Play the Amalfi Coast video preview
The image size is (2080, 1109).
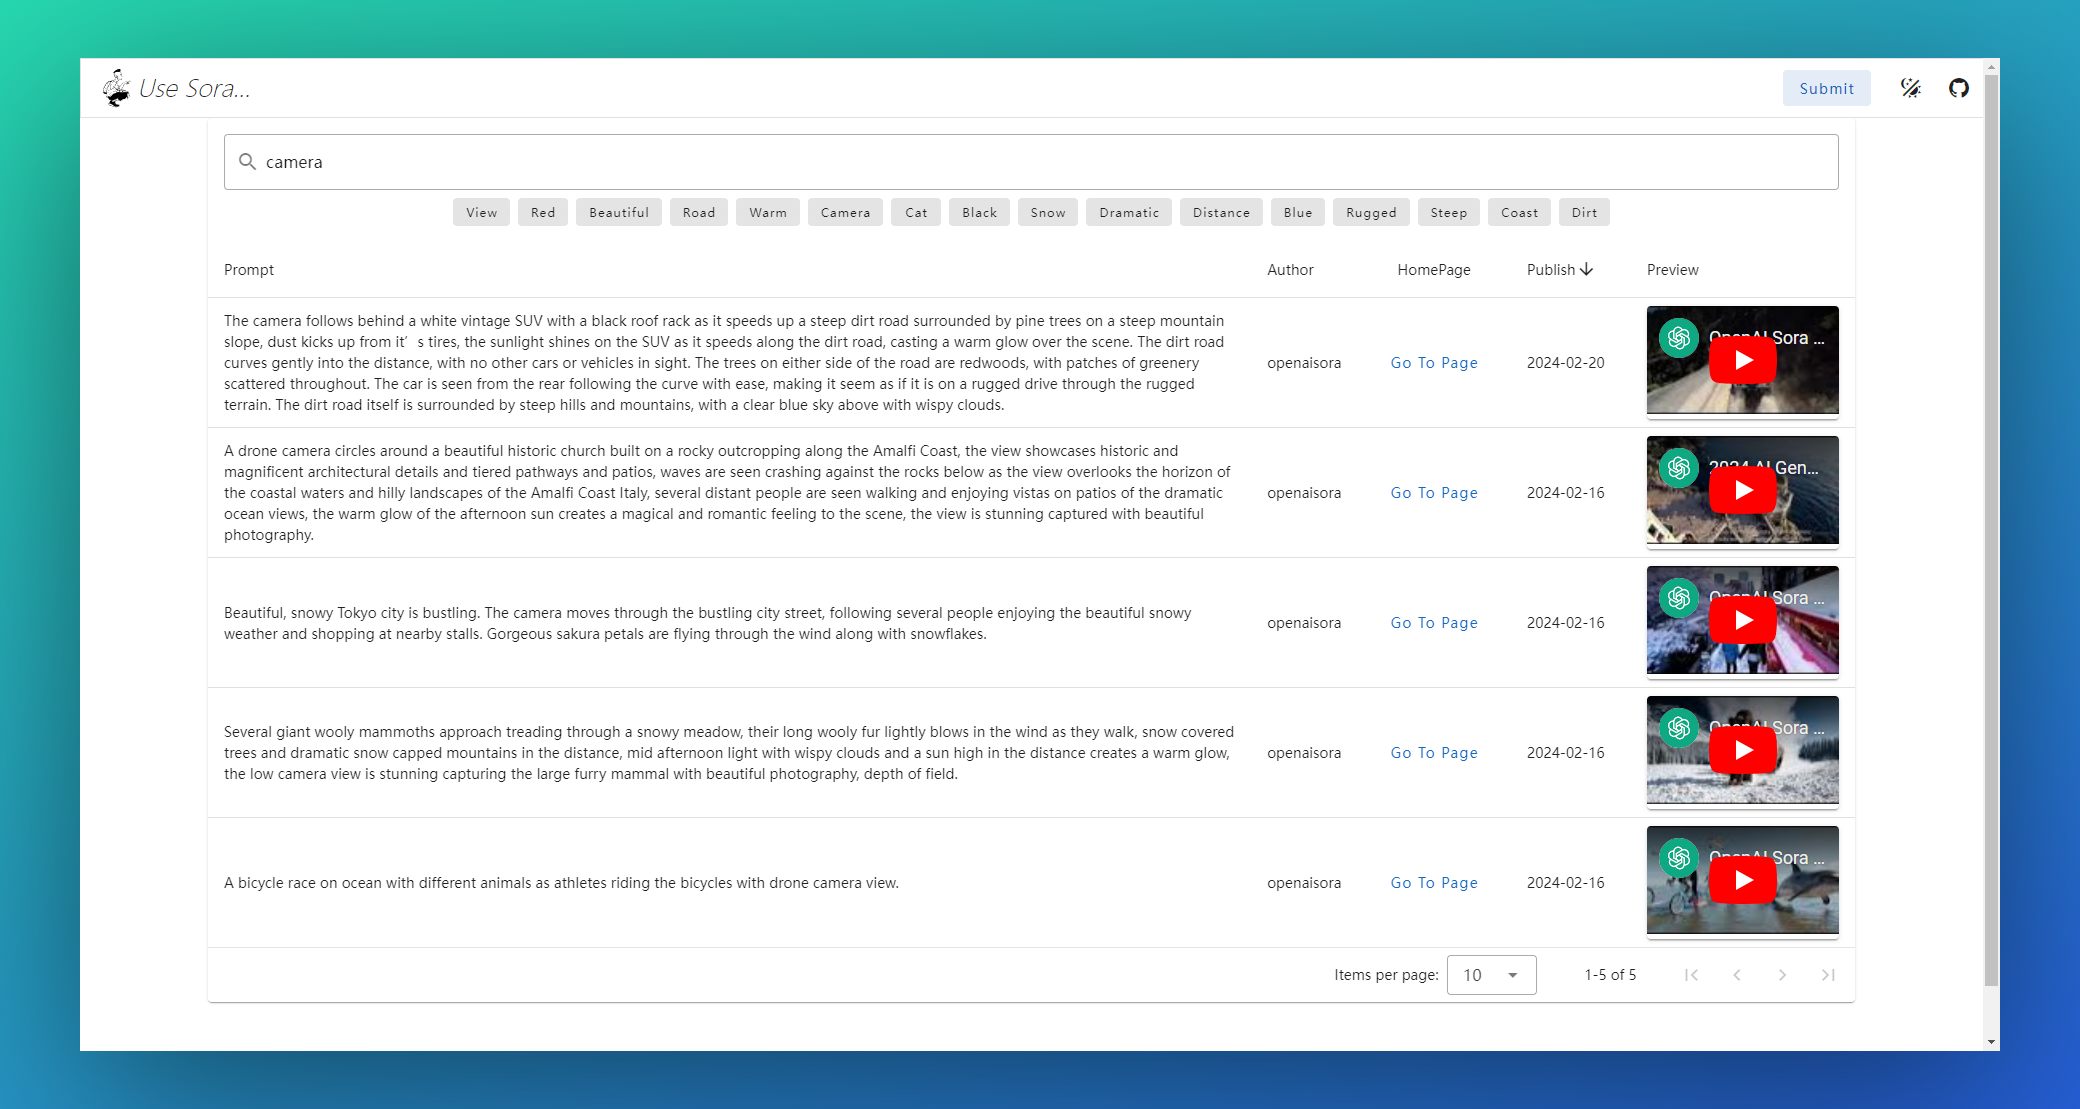(x=1742, y=491)
